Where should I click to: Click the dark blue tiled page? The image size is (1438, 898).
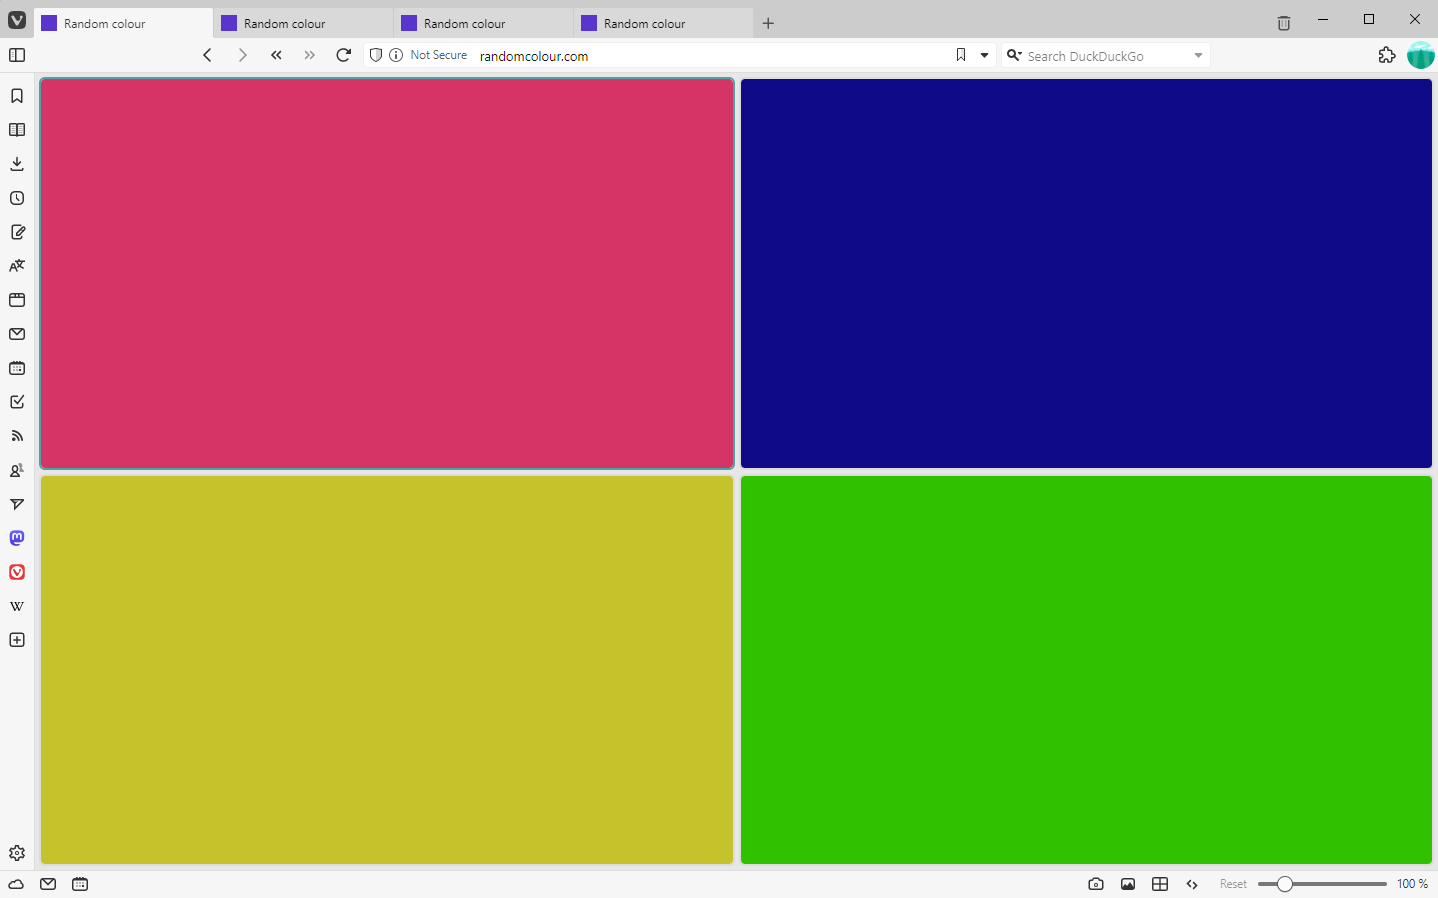1086,273
